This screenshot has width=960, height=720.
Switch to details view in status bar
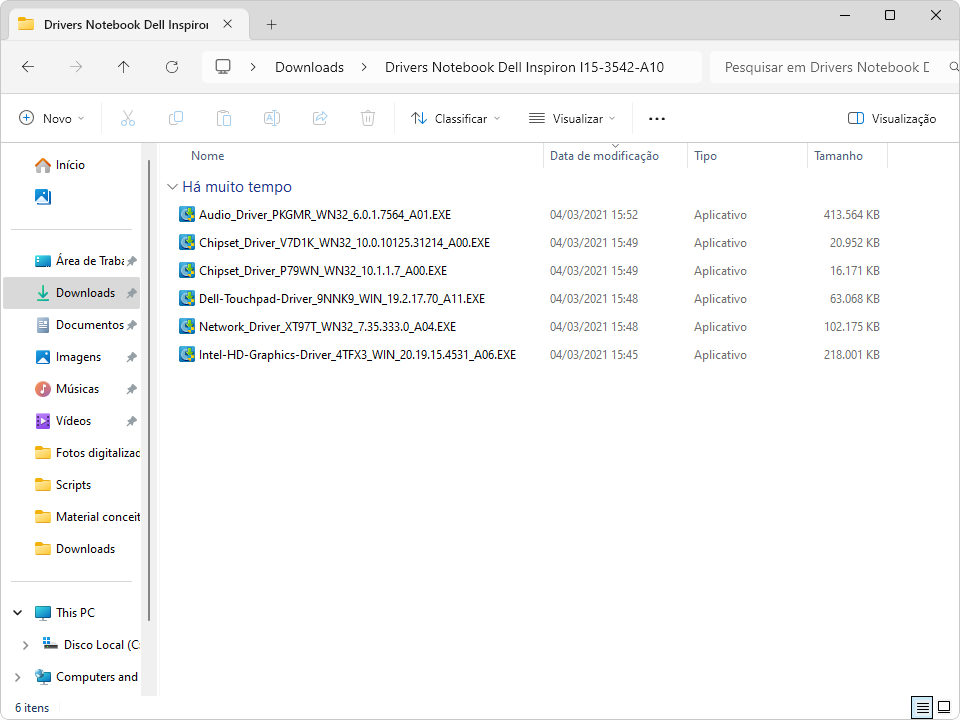921,708
